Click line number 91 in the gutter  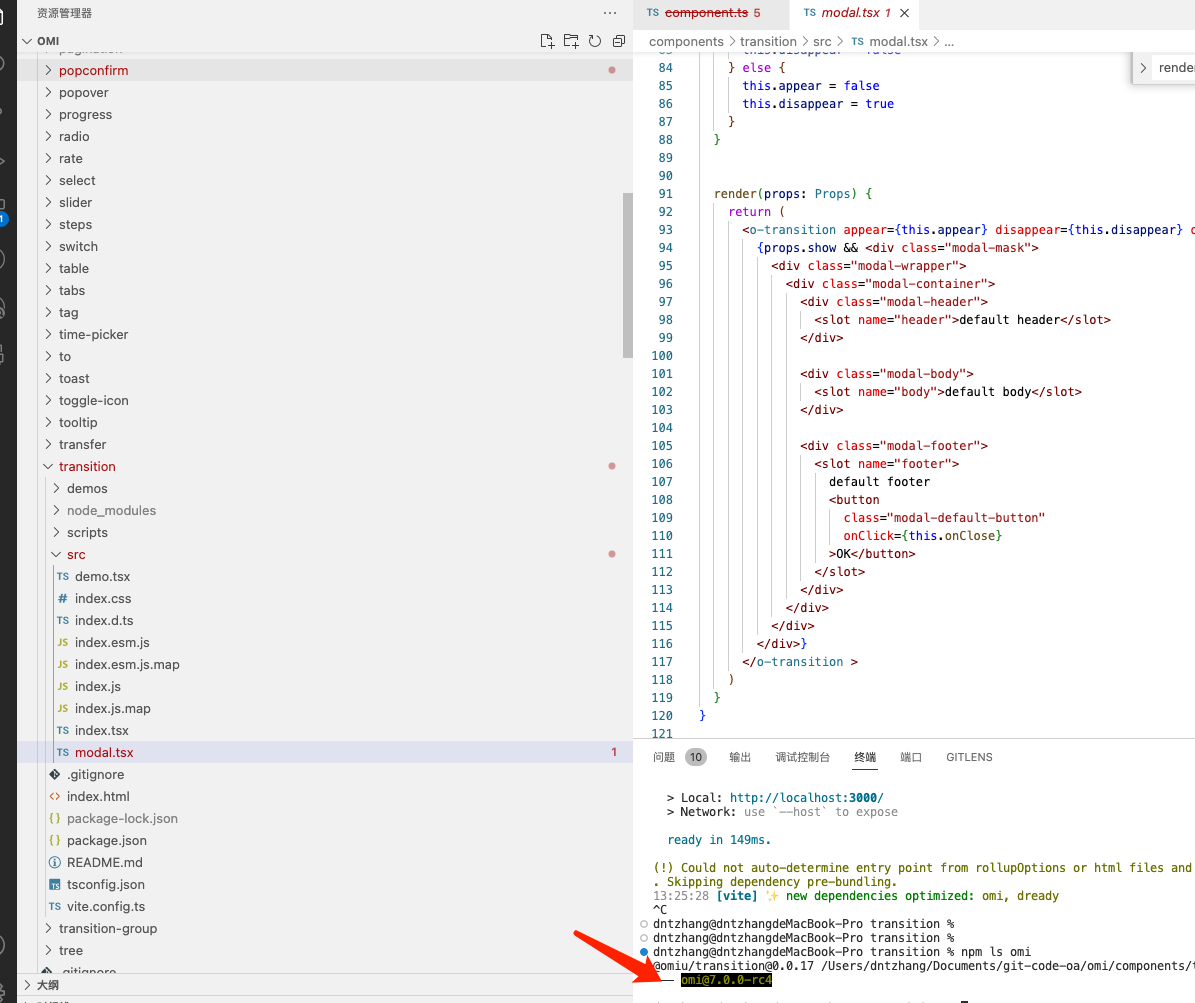pyautogui.click(x=665, y=194)
